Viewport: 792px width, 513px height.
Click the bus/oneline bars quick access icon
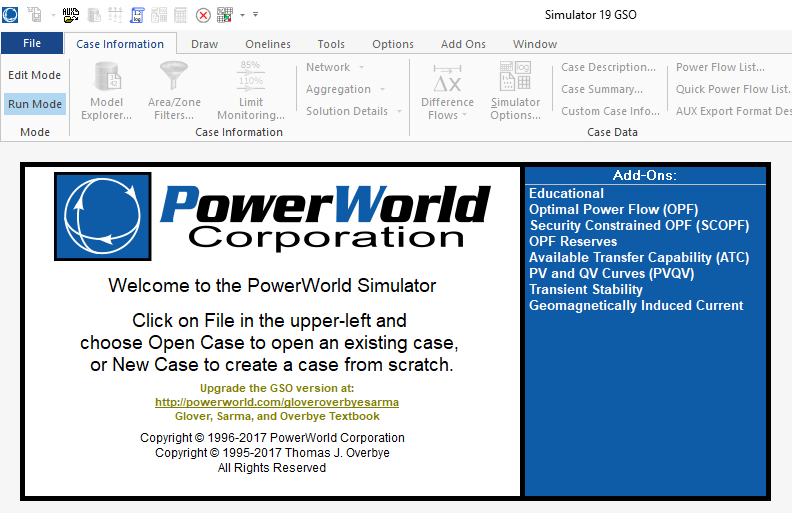pyautogui.click(x=115, y=15)
